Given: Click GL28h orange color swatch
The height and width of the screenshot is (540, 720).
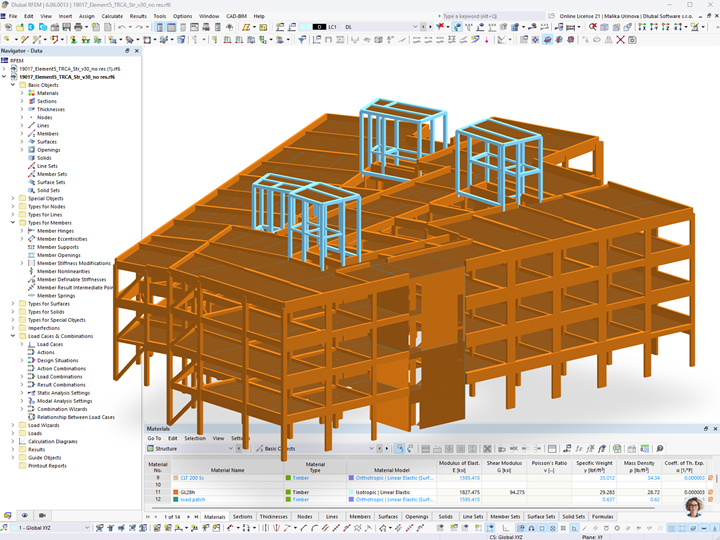Looking at the screenshot, I should tap(175, 492).
